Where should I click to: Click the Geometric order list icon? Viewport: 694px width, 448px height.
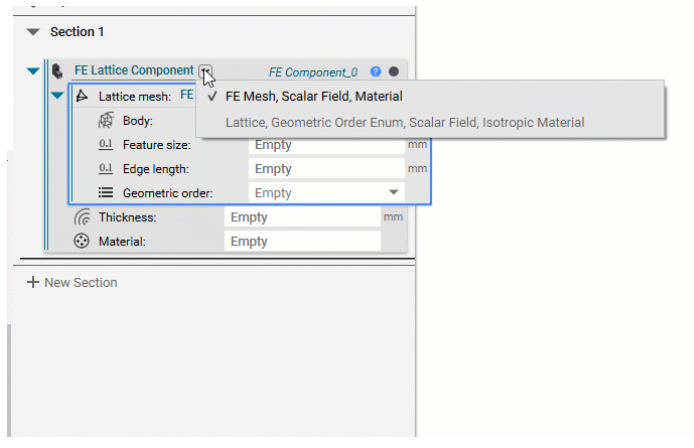[105, 193]
